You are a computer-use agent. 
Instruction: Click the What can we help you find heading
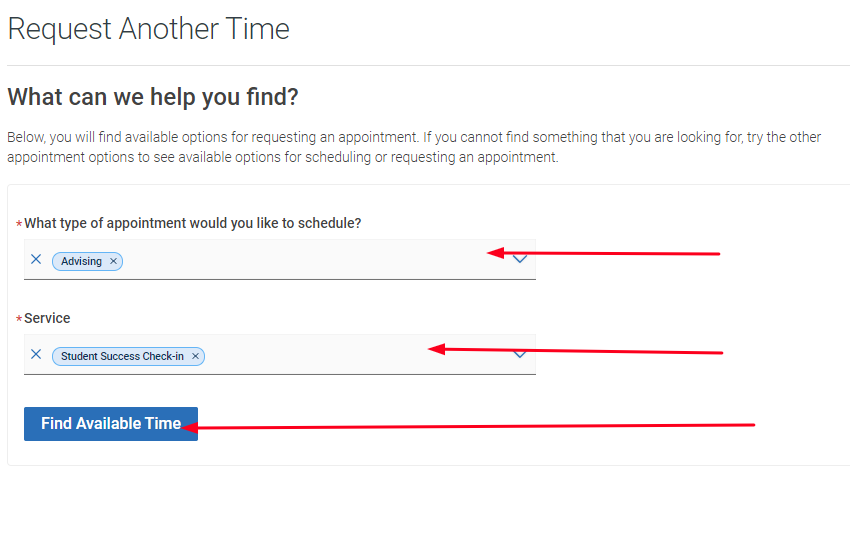[x=153, y=98]
